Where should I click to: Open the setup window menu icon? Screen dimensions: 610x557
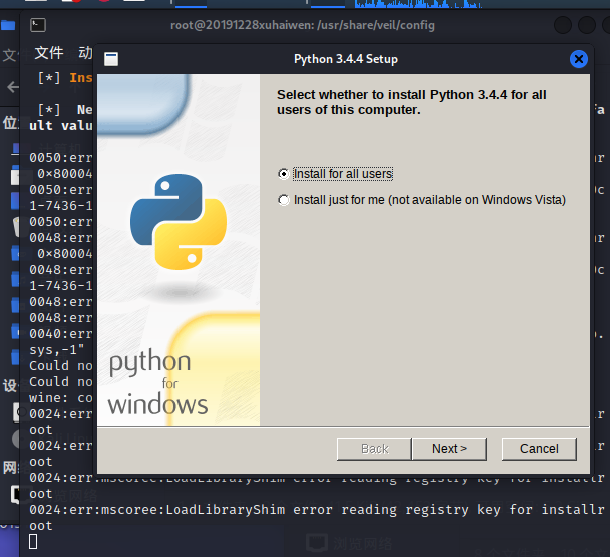coord(111,59)
